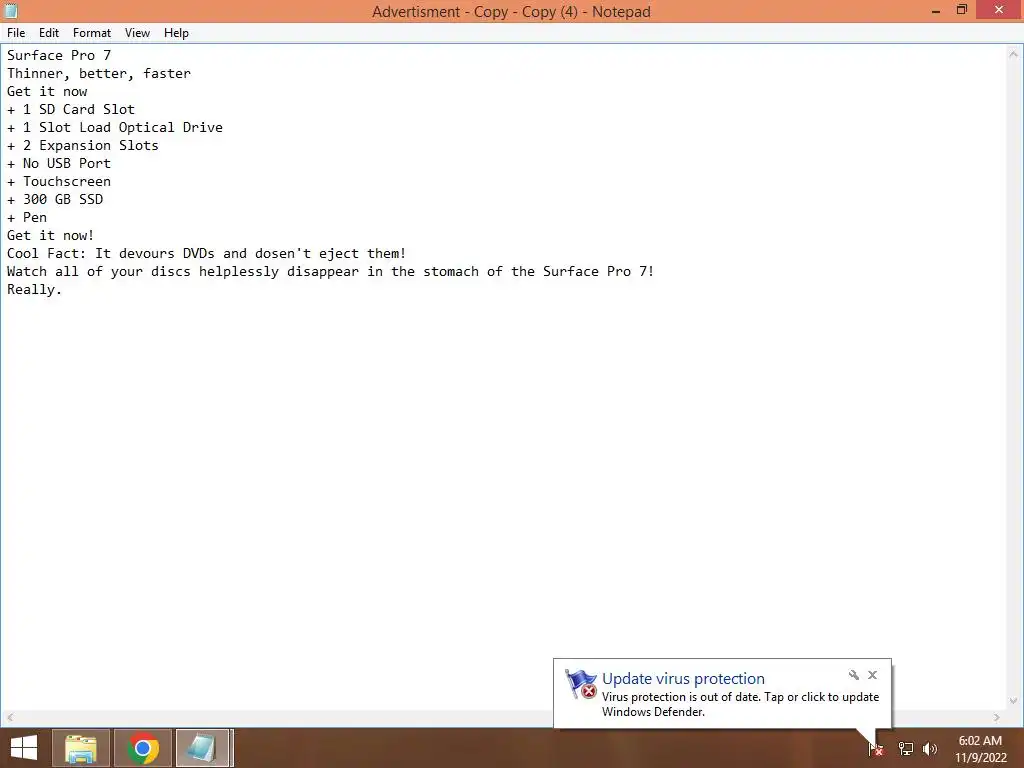Screen dimensions: 1024x768
Task: Open the View menu
Action: [137, 33]
